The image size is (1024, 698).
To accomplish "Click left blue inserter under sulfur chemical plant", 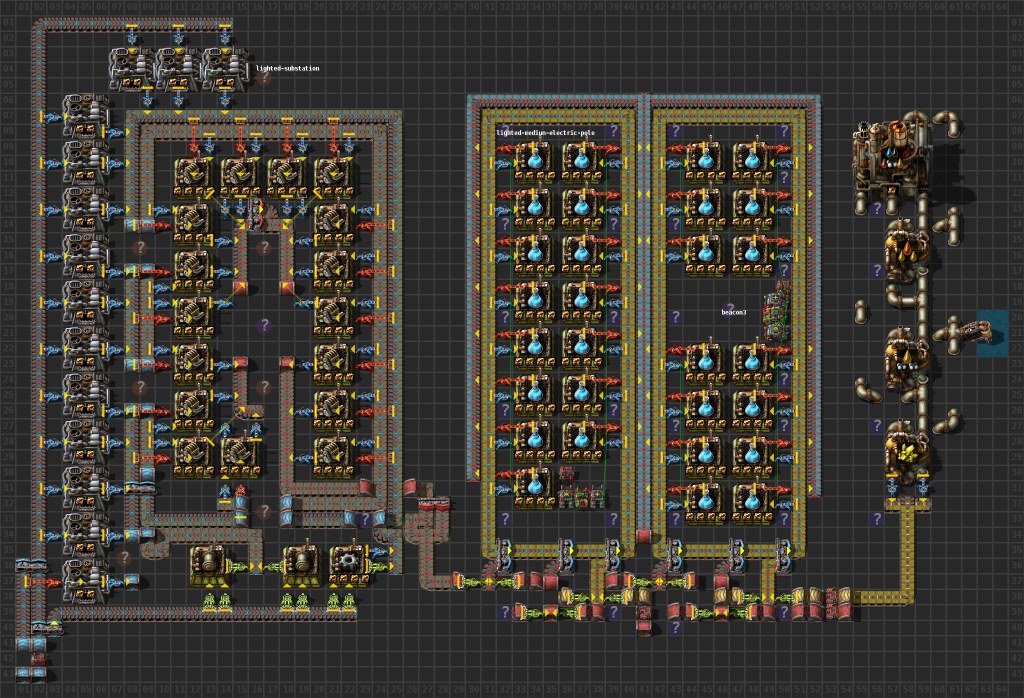I will pos(892,487).
